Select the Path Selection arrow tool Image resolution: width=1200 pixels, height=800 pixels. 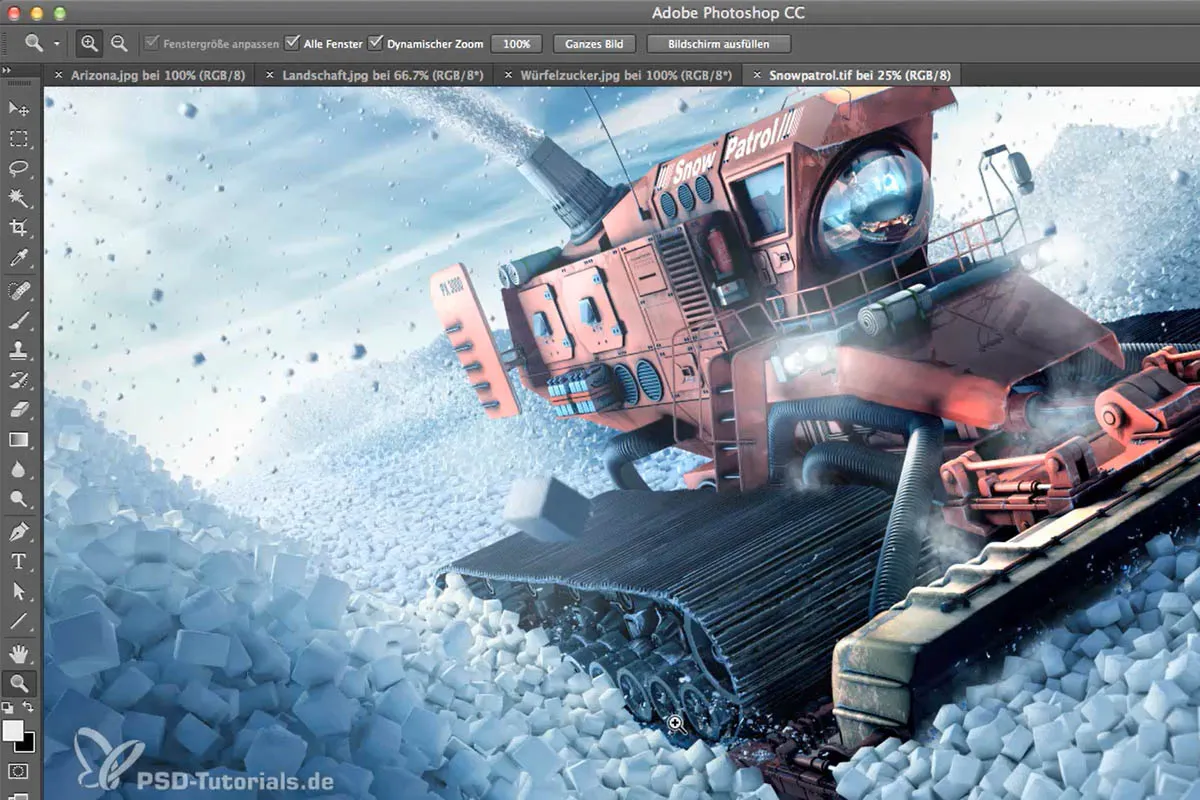(19, 591)
